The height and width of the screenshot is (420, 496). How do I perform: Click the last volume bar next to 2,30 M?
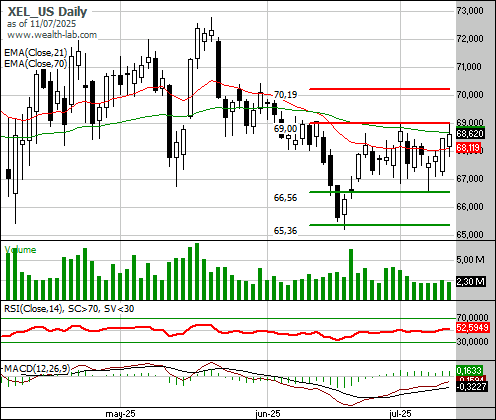click(449, 291)
